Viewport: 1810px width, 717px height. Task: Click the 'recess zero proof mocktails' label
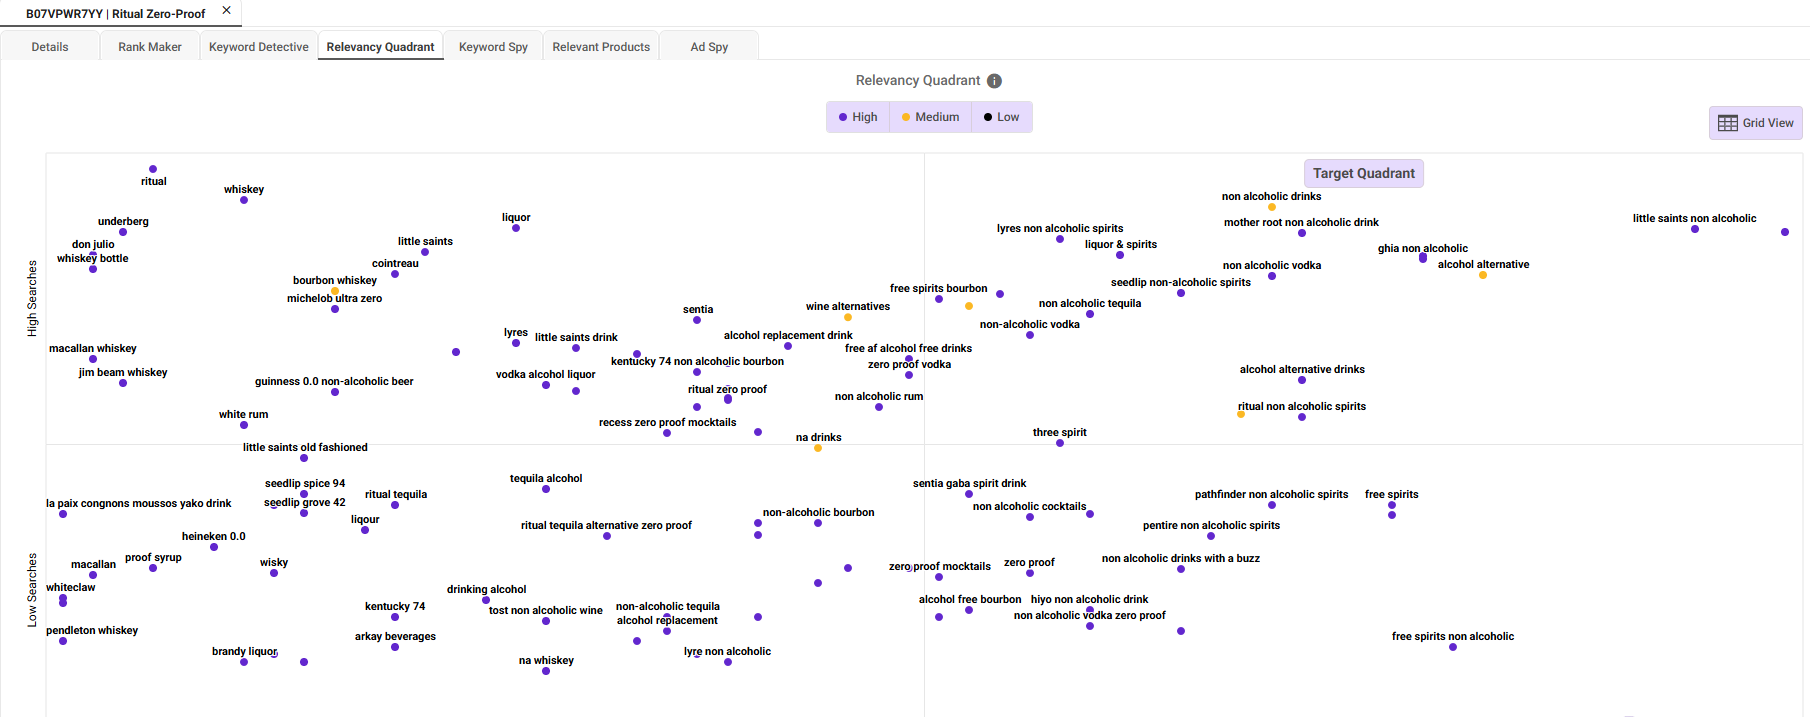pos(667,422)
